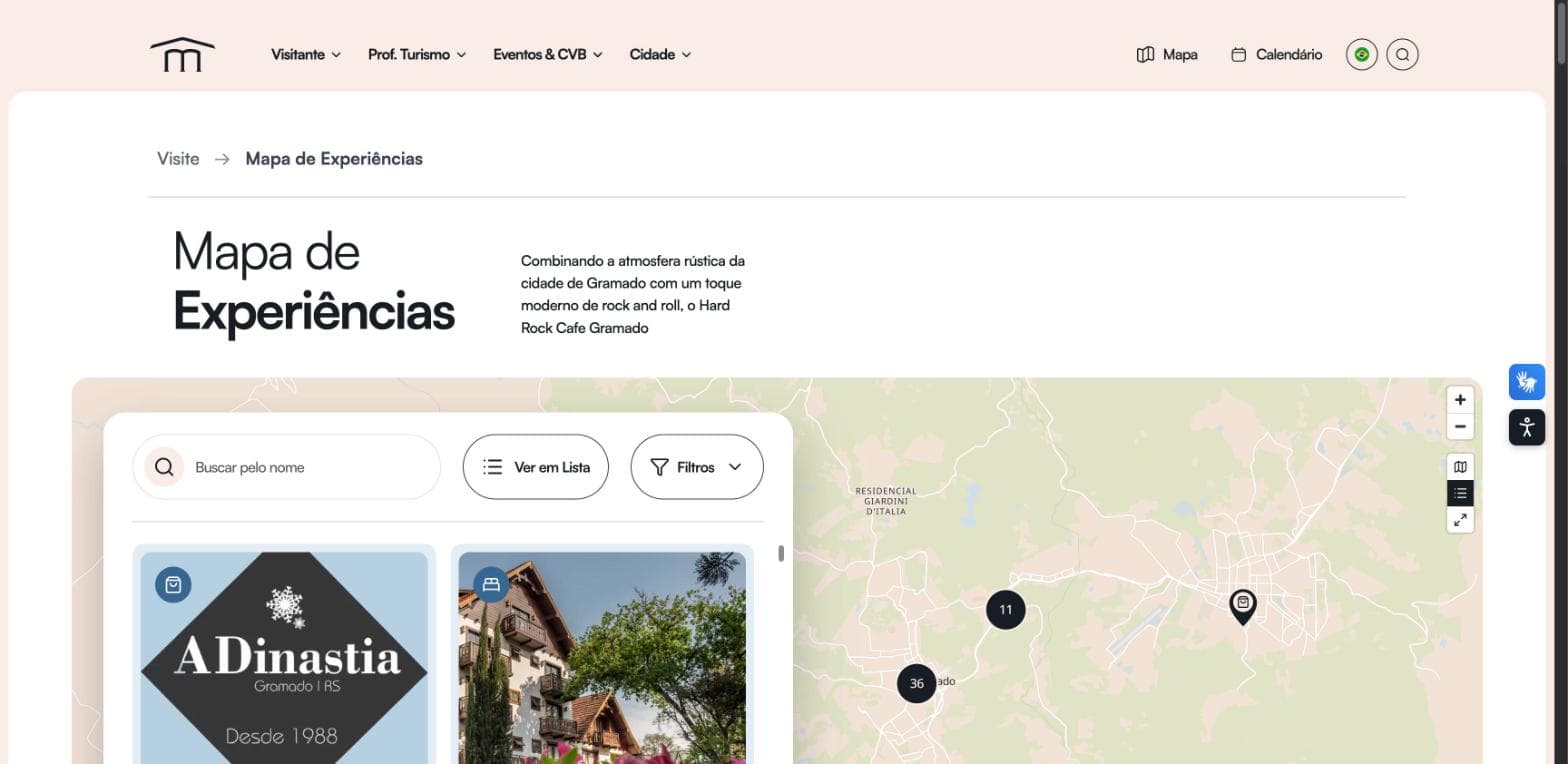Open the accessibility options widget
Viewport: 1568px width, 764px height.
pos(1526,427)
